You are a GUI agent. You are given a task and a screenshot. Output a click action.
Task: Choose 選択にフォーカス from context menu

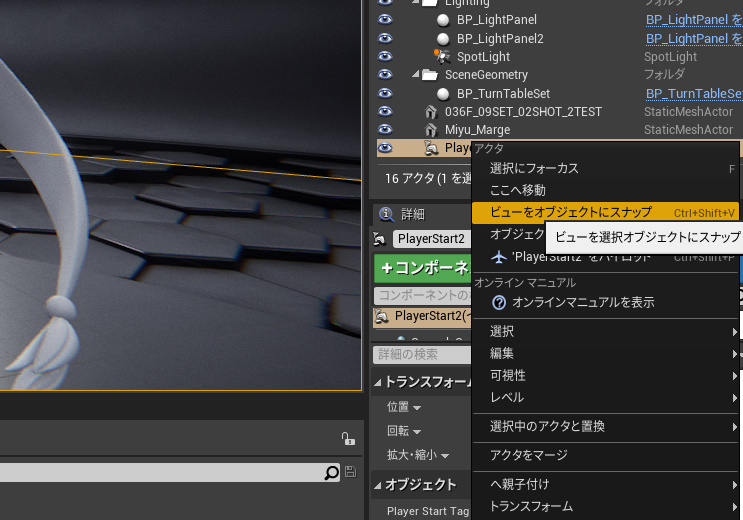point(534,168)
